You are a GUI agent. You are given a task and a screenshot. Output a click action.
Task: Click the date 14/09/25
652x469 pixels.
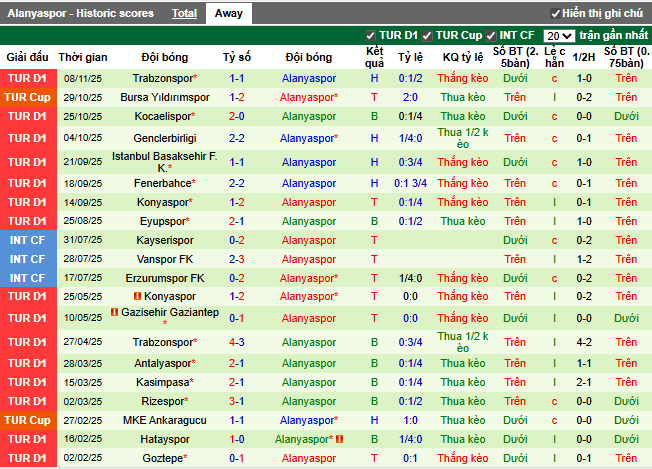(83, 202)
